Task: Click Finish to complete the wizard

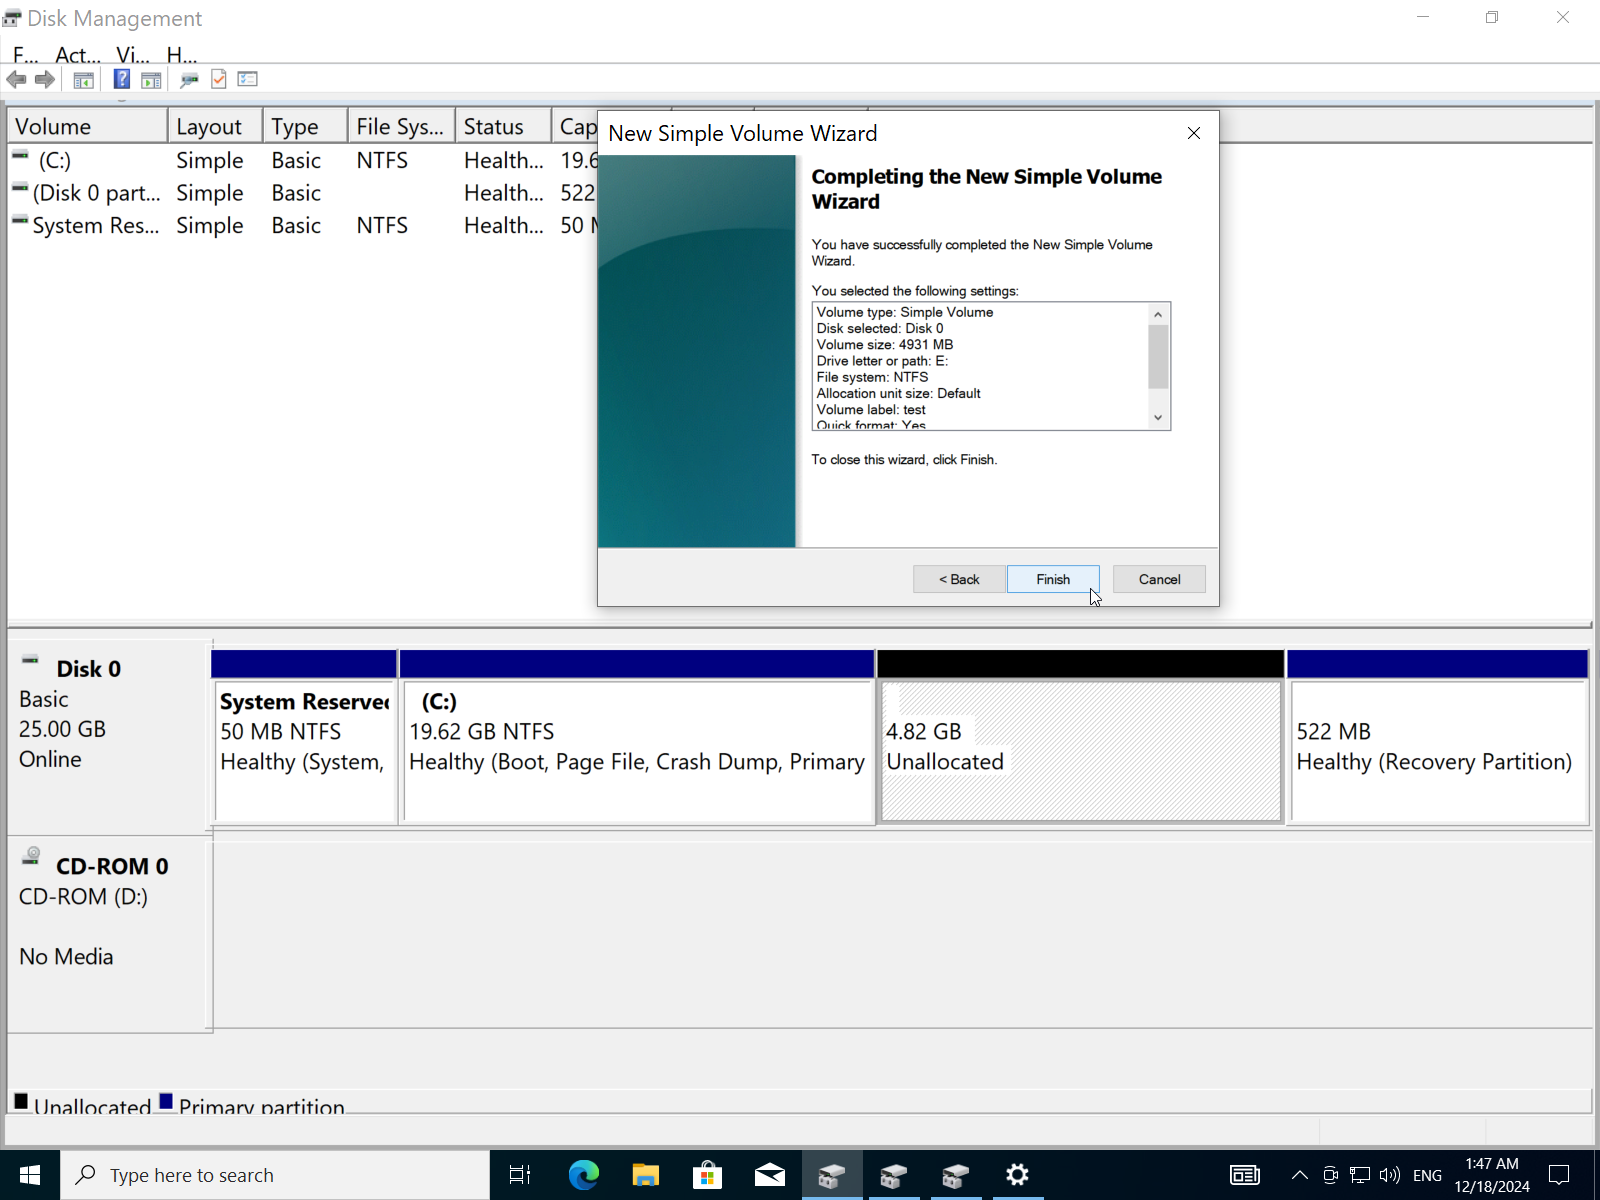Action: coord(1052,579)
